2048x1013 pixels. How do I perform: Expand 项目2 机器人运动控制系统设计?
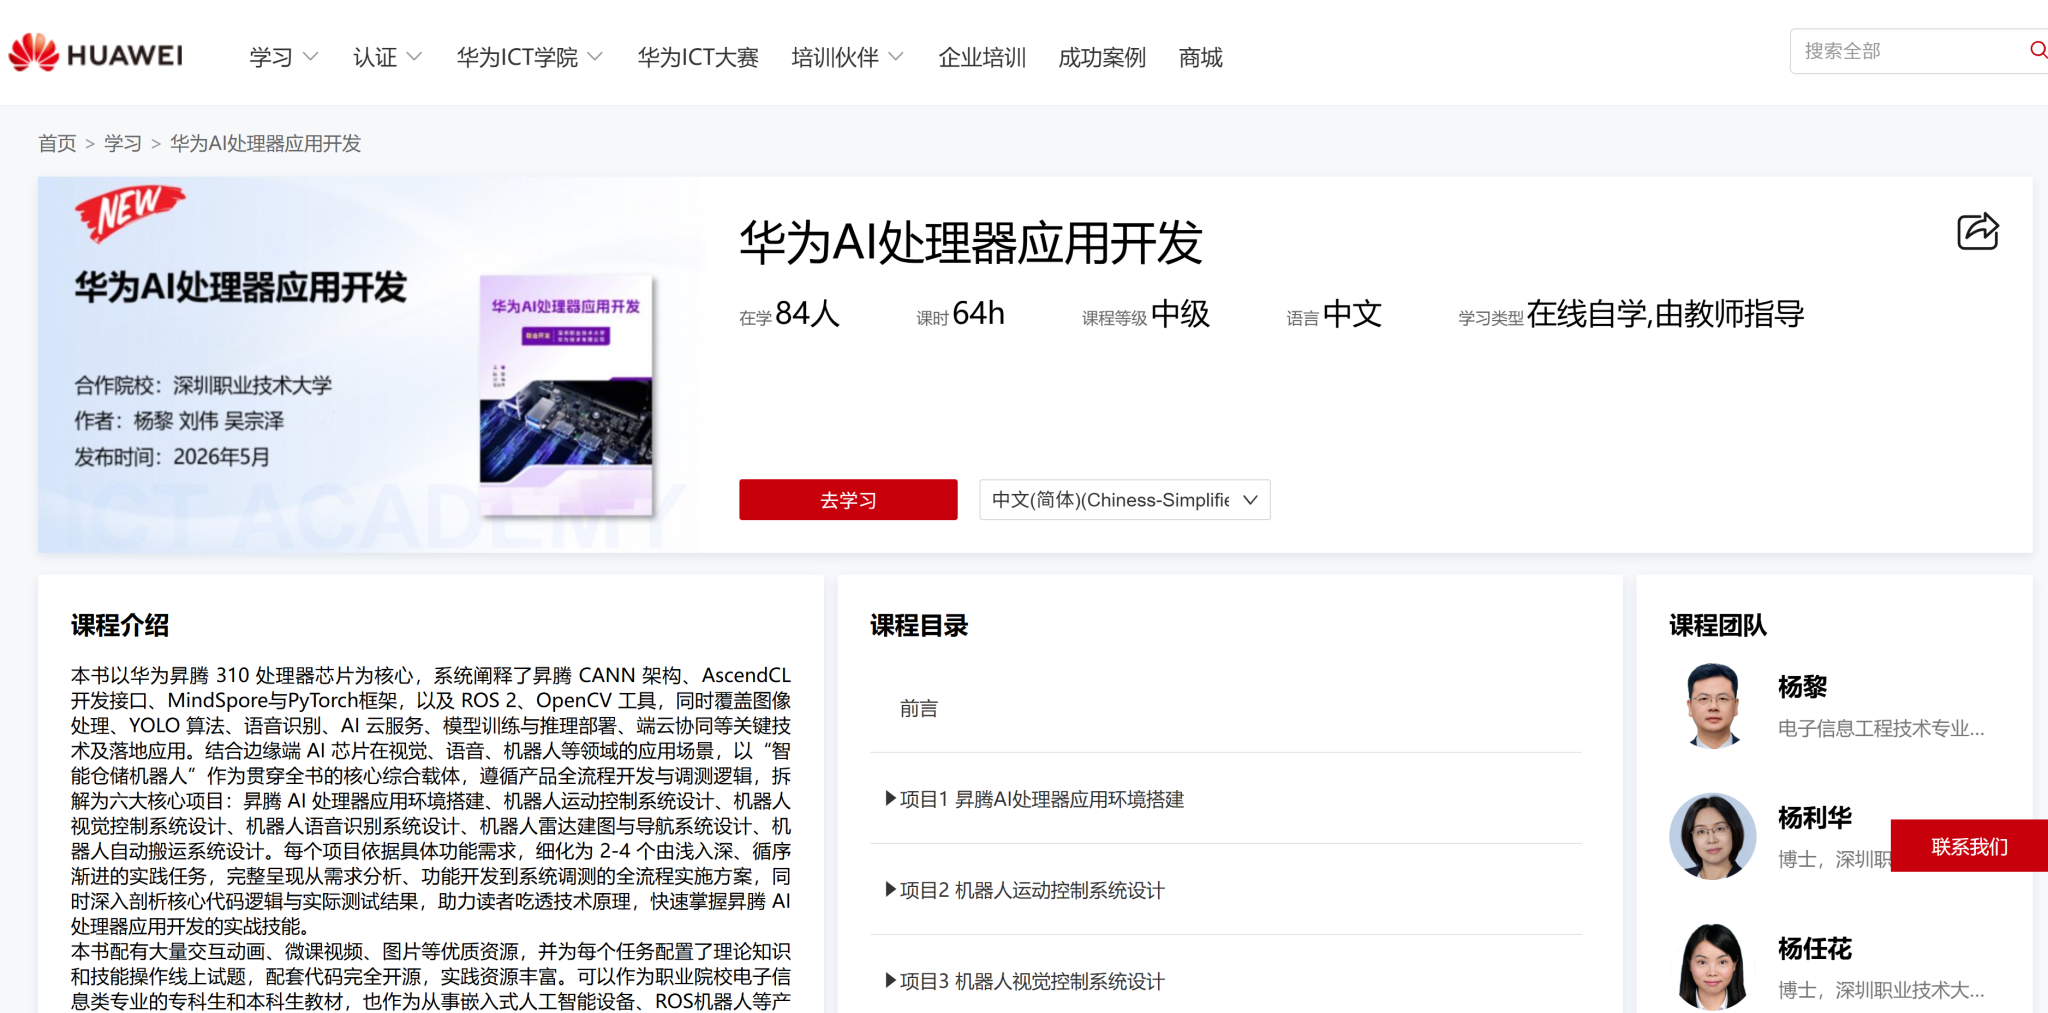(1025, 890)
